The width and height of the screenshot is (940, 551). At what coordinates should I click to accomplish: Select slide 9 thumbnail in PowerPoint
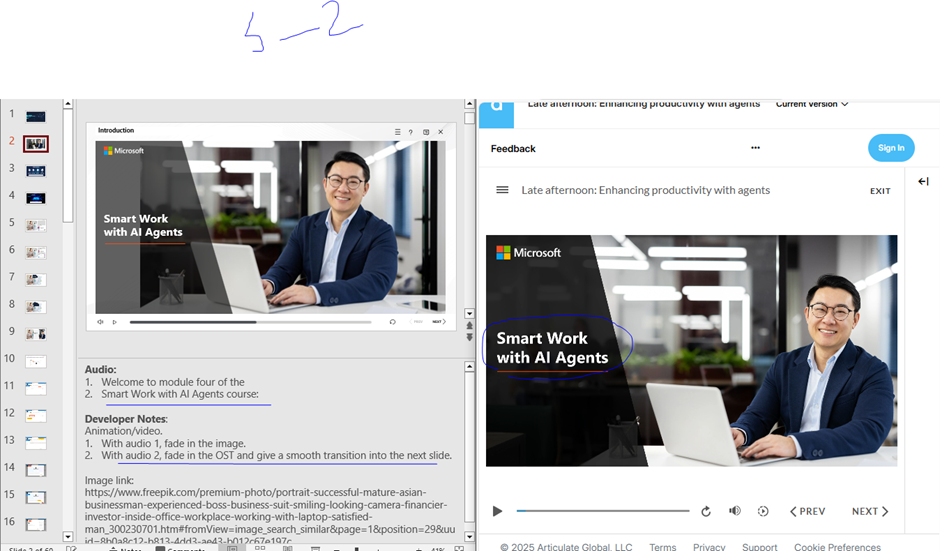(36, 334)
